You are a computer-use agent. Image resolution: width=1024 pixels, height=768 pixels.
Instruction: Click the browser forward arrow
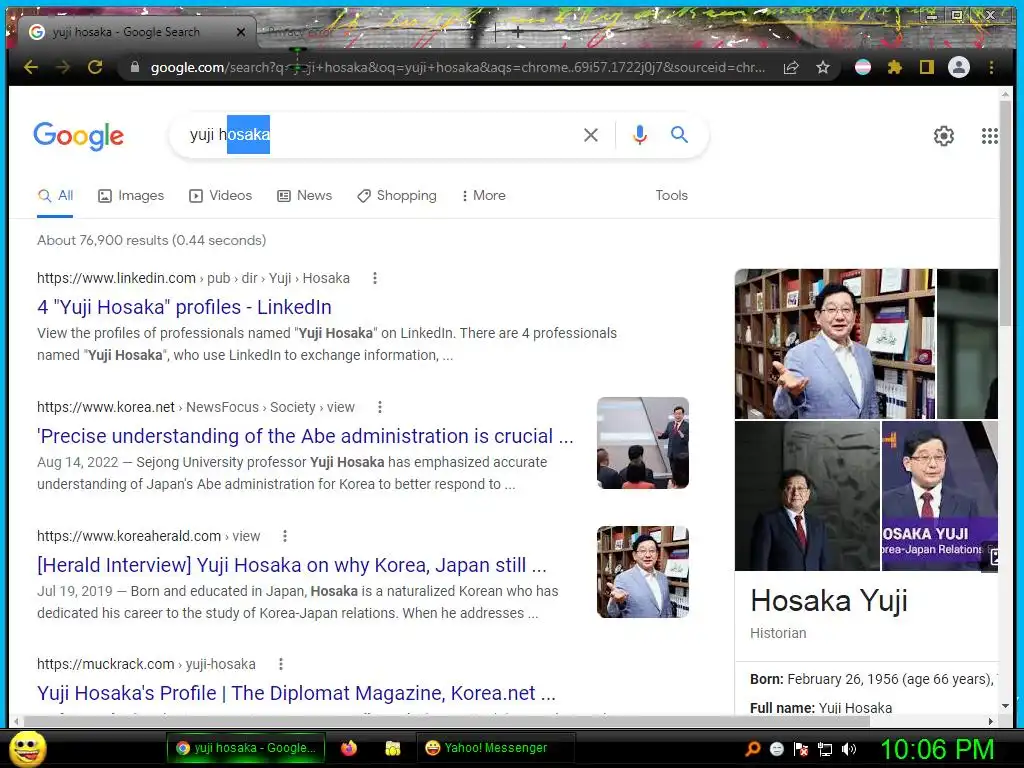[63, 67]
